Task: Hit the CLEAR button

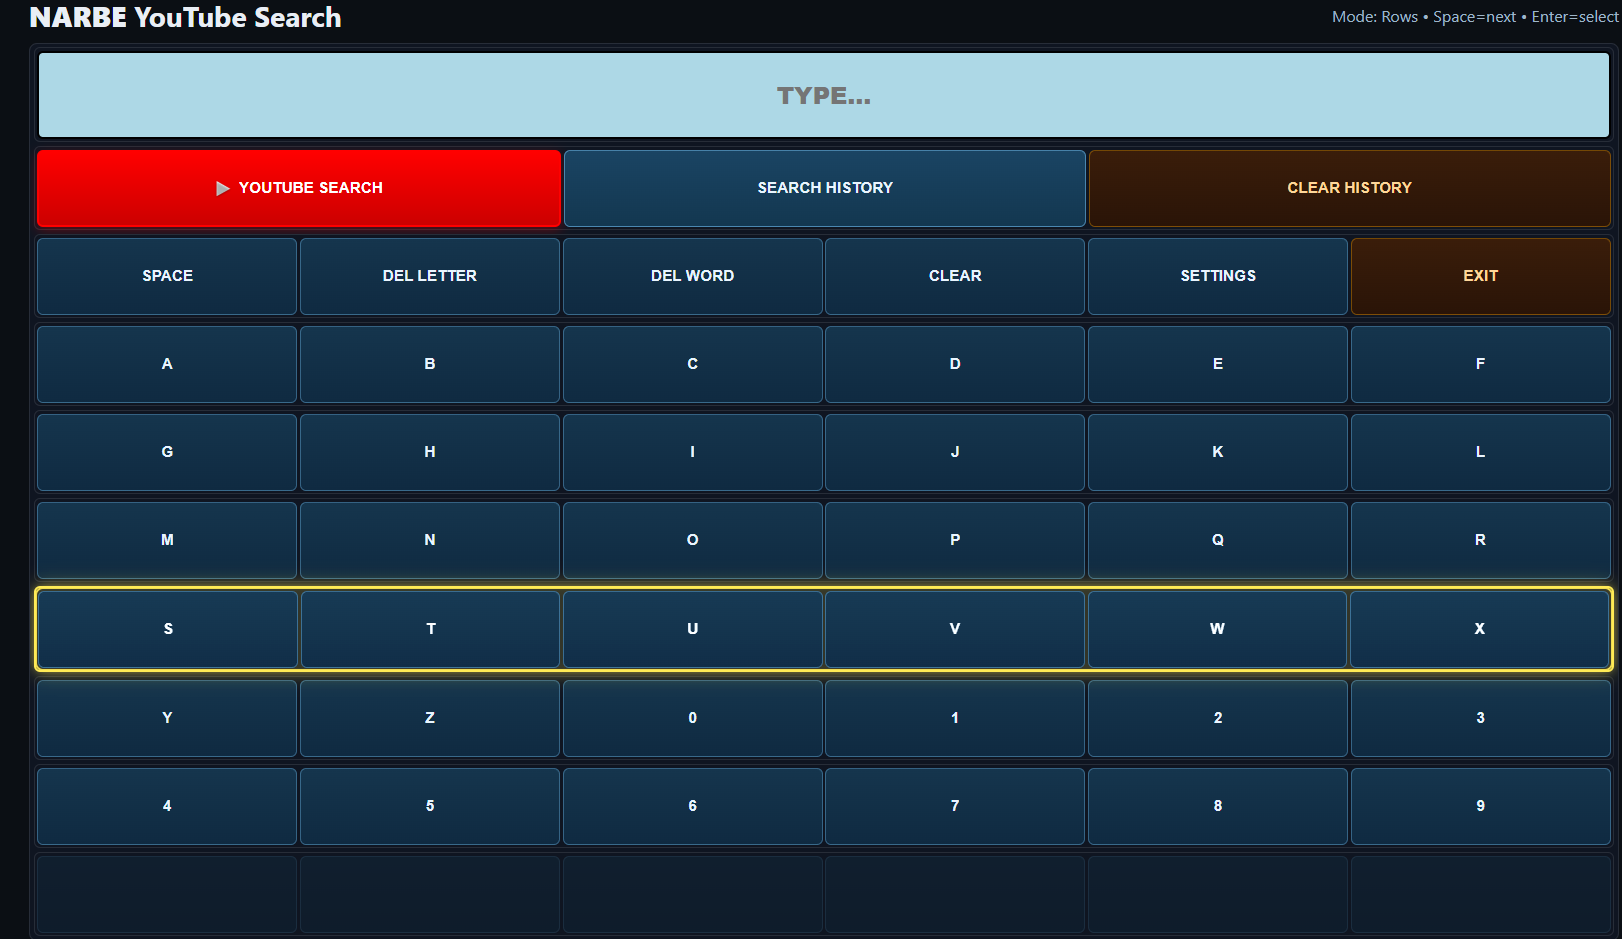Action: click(x=954, y=276)
